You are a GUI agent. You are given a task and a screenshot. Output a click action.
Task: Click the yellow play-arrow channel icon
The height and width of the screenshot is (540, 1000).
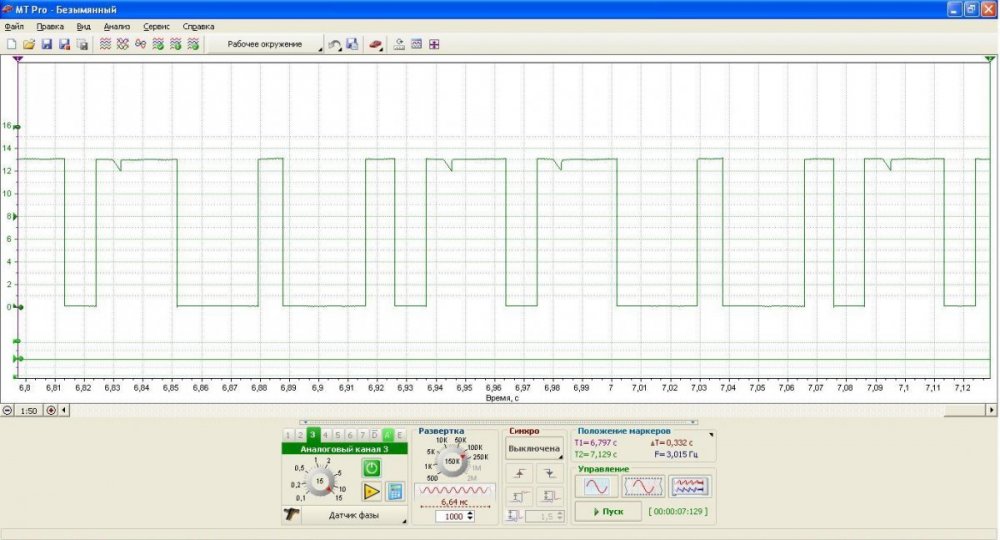[371, 491]
